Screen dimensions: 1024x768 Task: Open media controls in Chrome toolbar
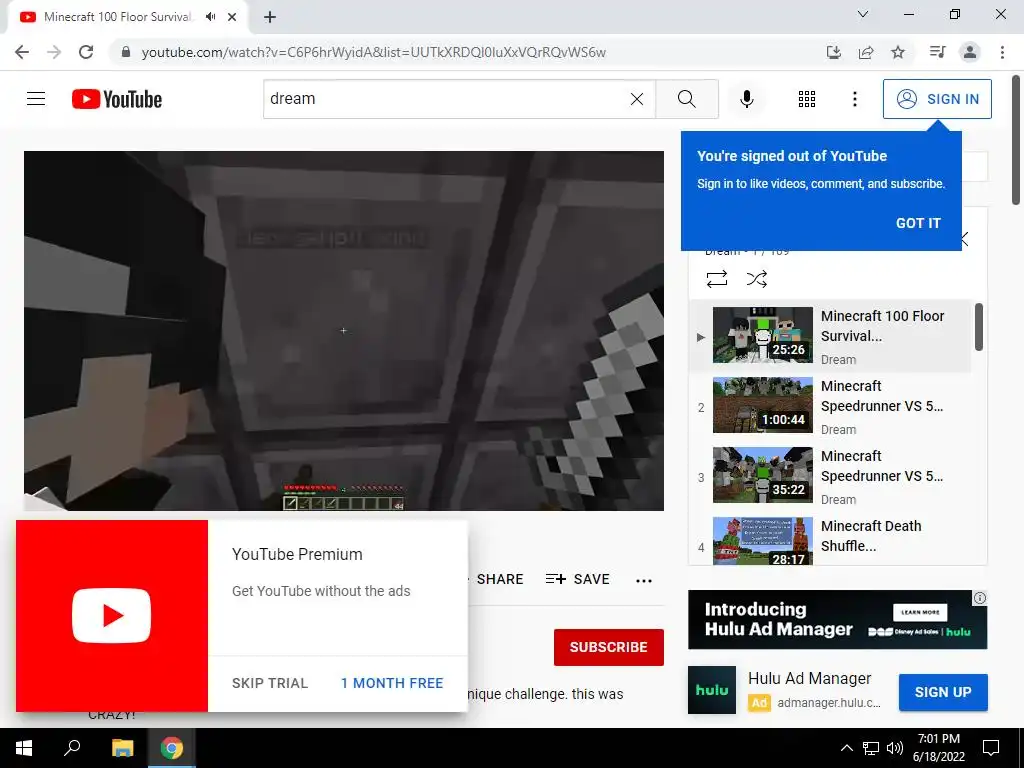pyautogui.click(x=937, y=52)
